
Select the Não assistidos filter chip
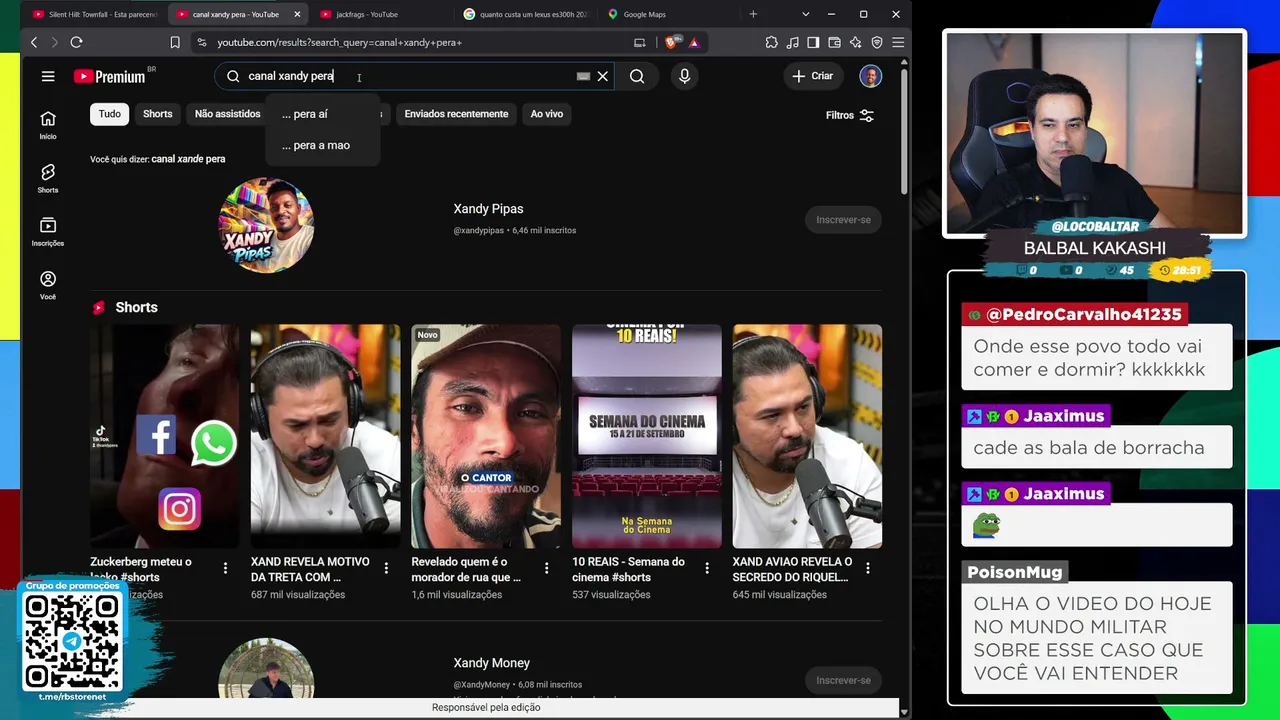(x=227, y=114)
